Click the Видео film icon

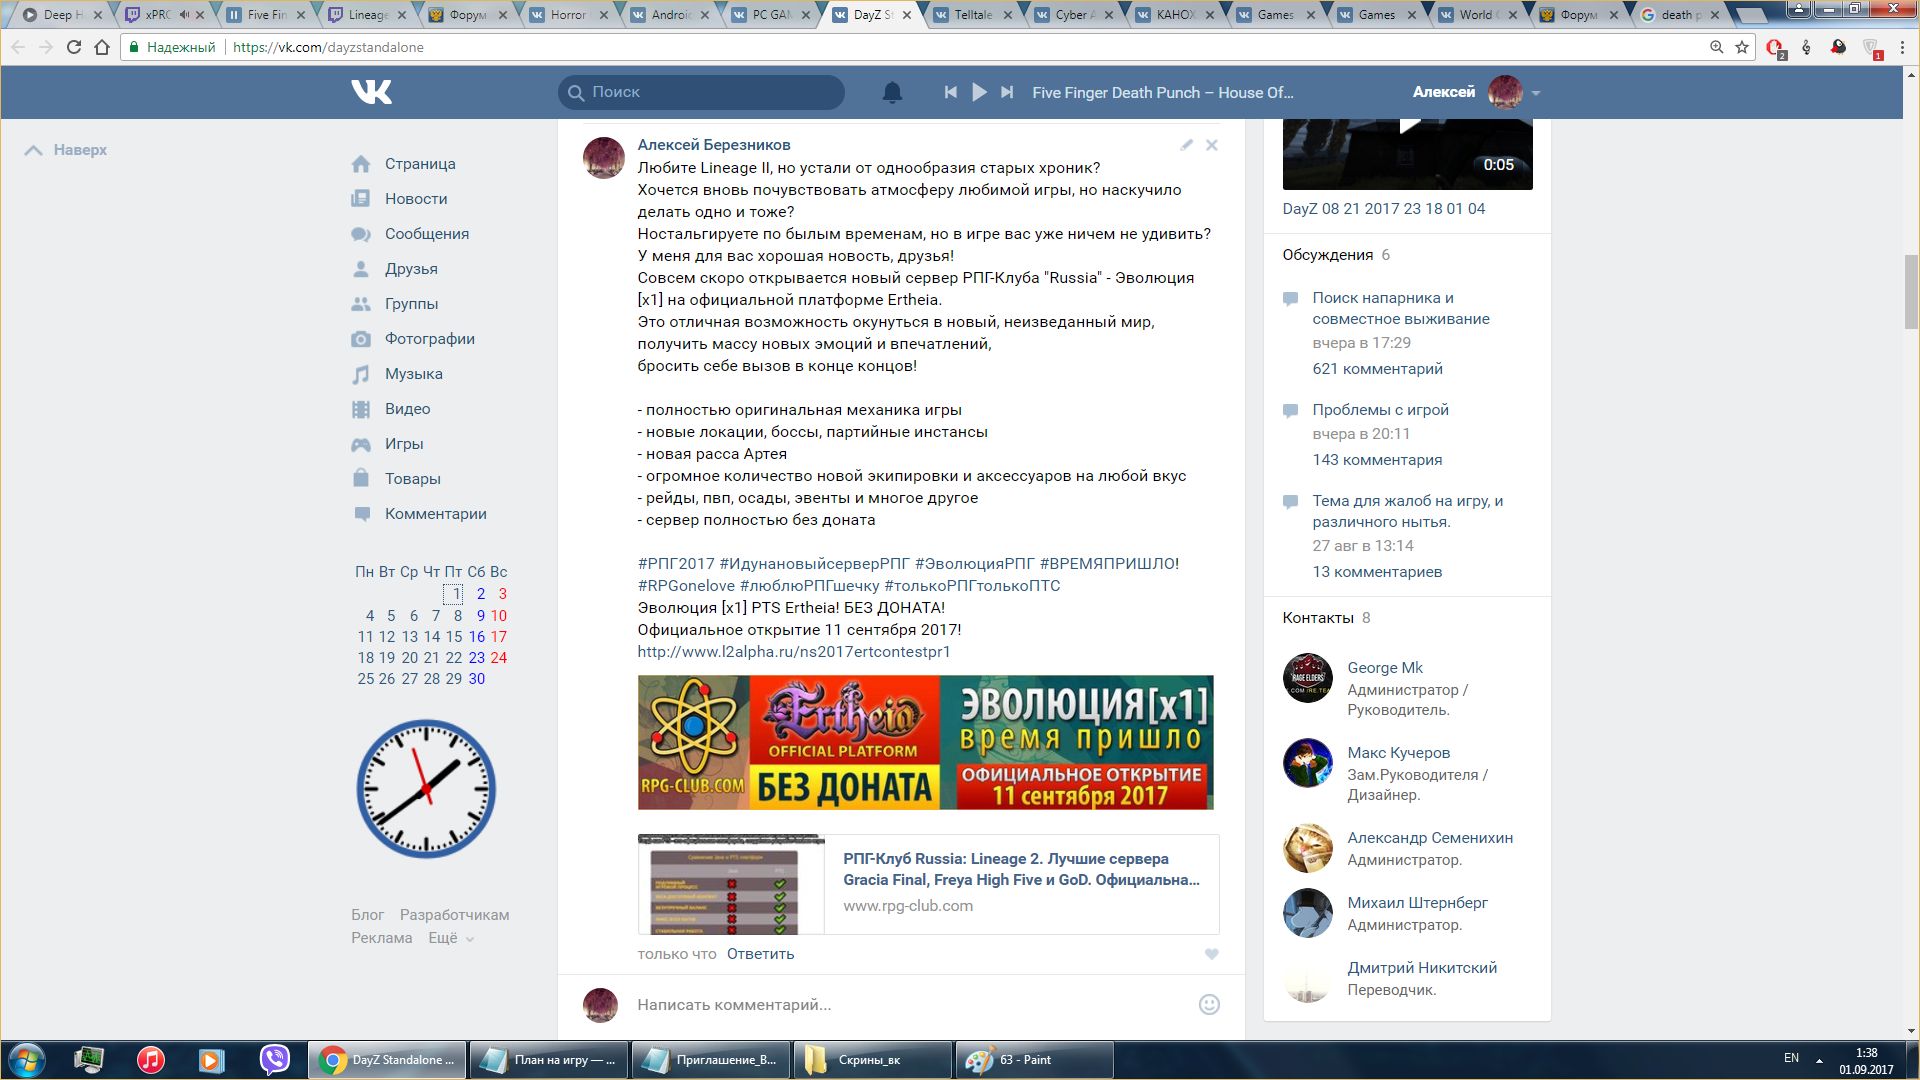pos(361,409)
